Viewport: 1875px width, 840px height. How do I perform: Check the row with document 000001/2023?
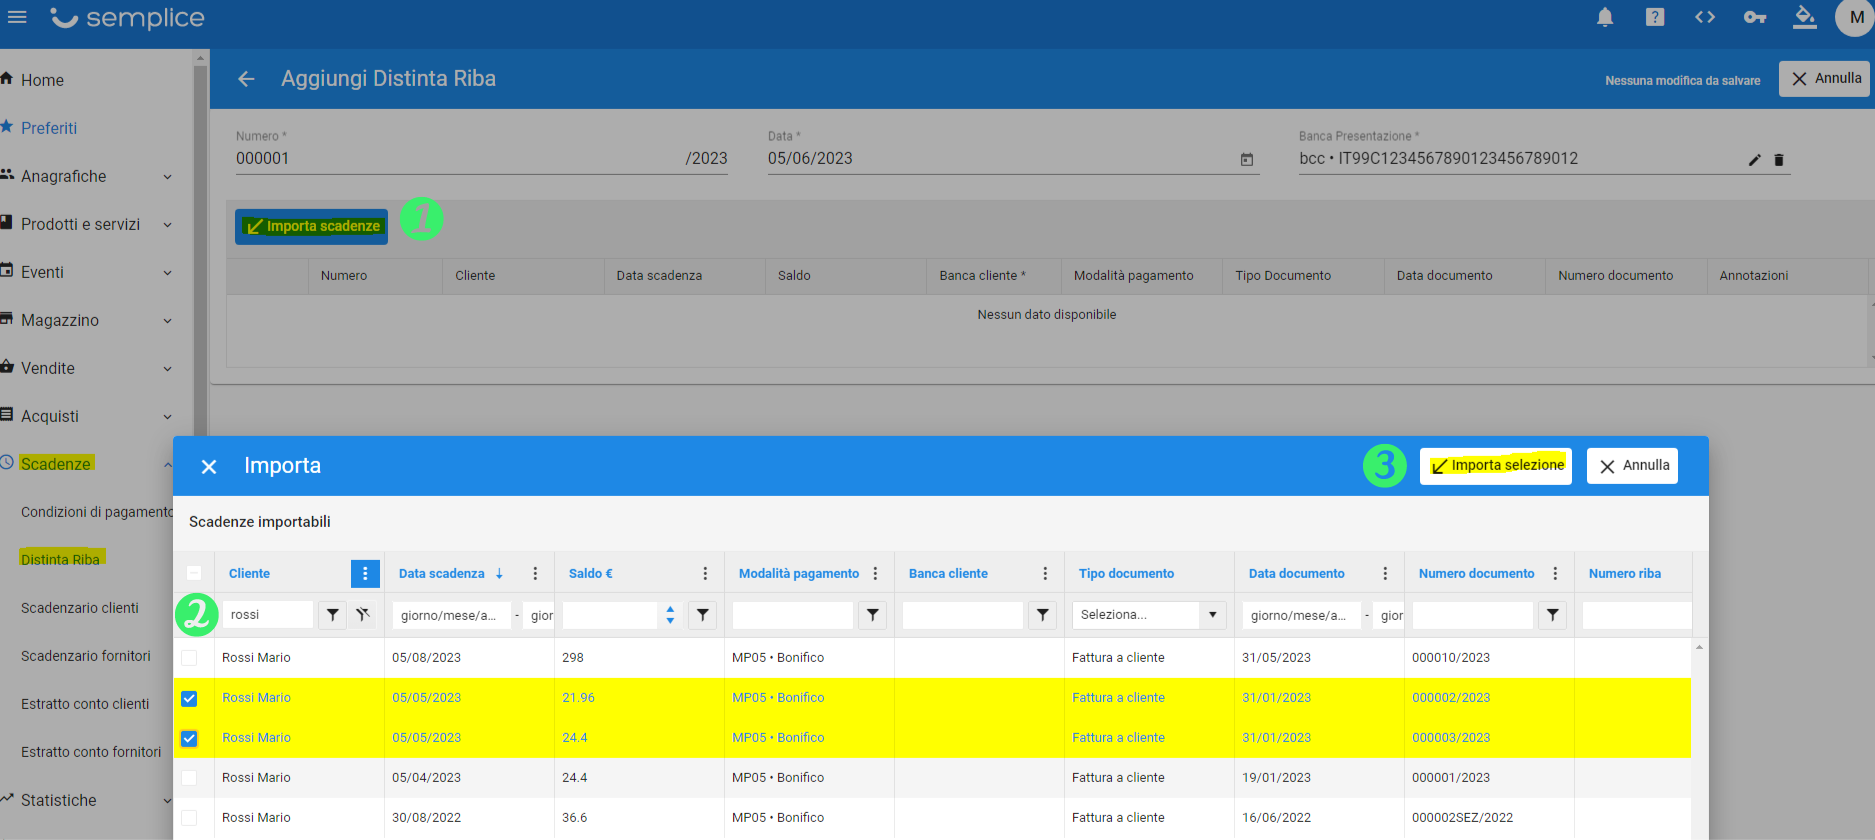(x=189, y=778)
